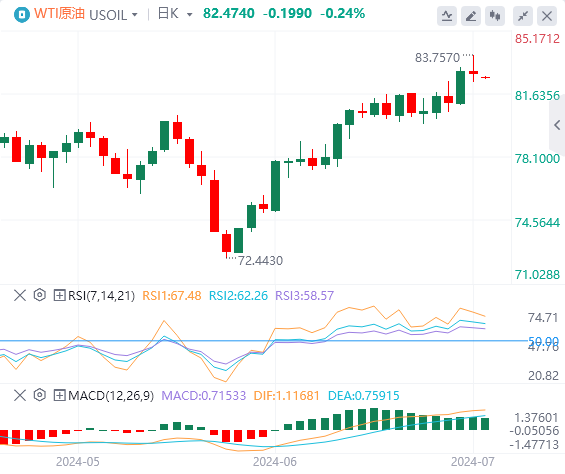Remove the MACD indicator panel
The height and width of the screenshot is (474, 565).
[x=20, y=395]
